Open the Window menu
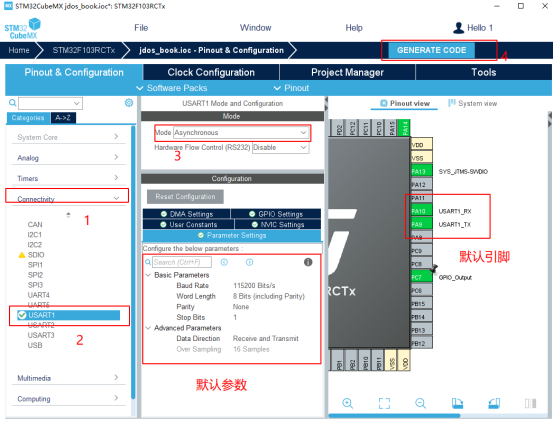This screenshot has height=422, width=554. [255, 28]
